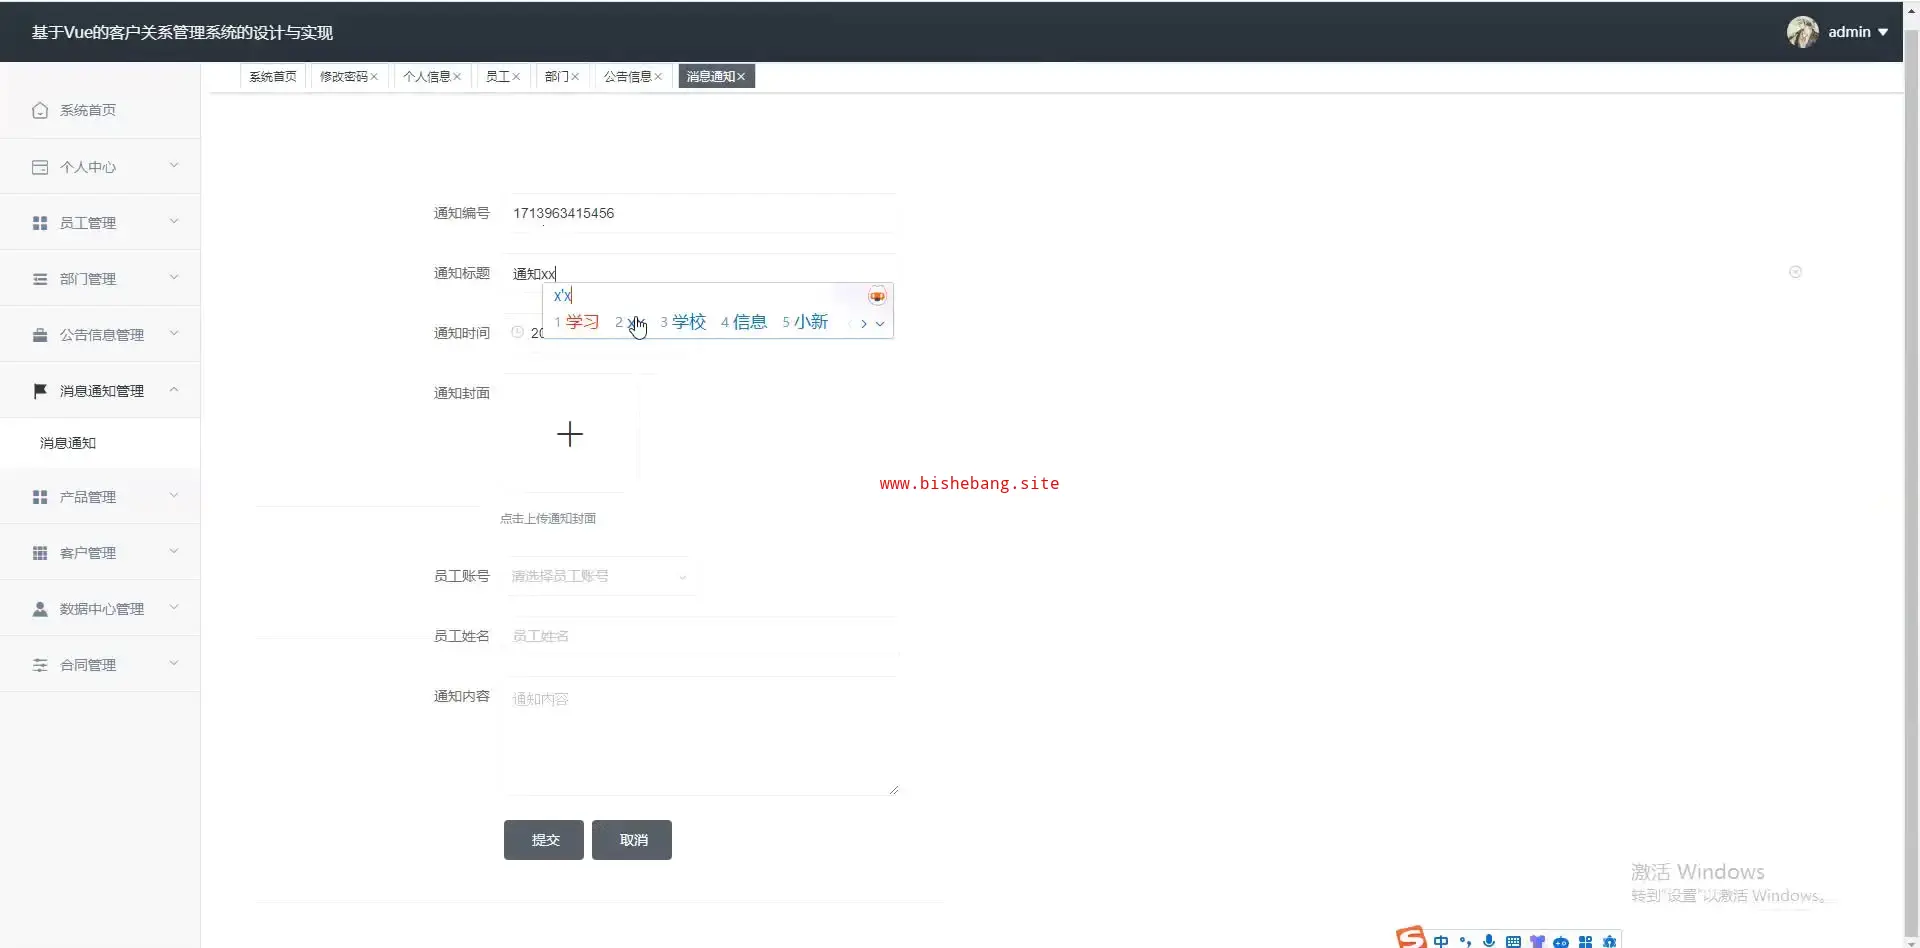Screen dimensions: 1920x948
Task: Click the plus icon to upload 通知封面
Action: 570,434
